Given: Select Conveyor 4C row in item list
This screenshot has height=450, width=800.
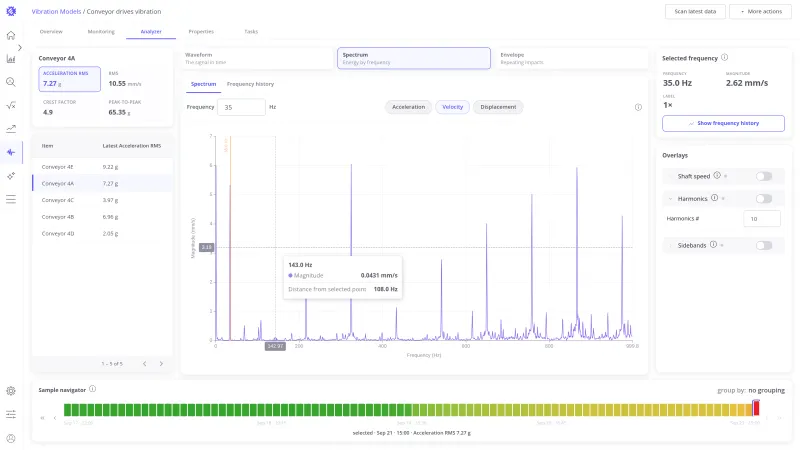Looking at the screenshot, I should point(102,200).
